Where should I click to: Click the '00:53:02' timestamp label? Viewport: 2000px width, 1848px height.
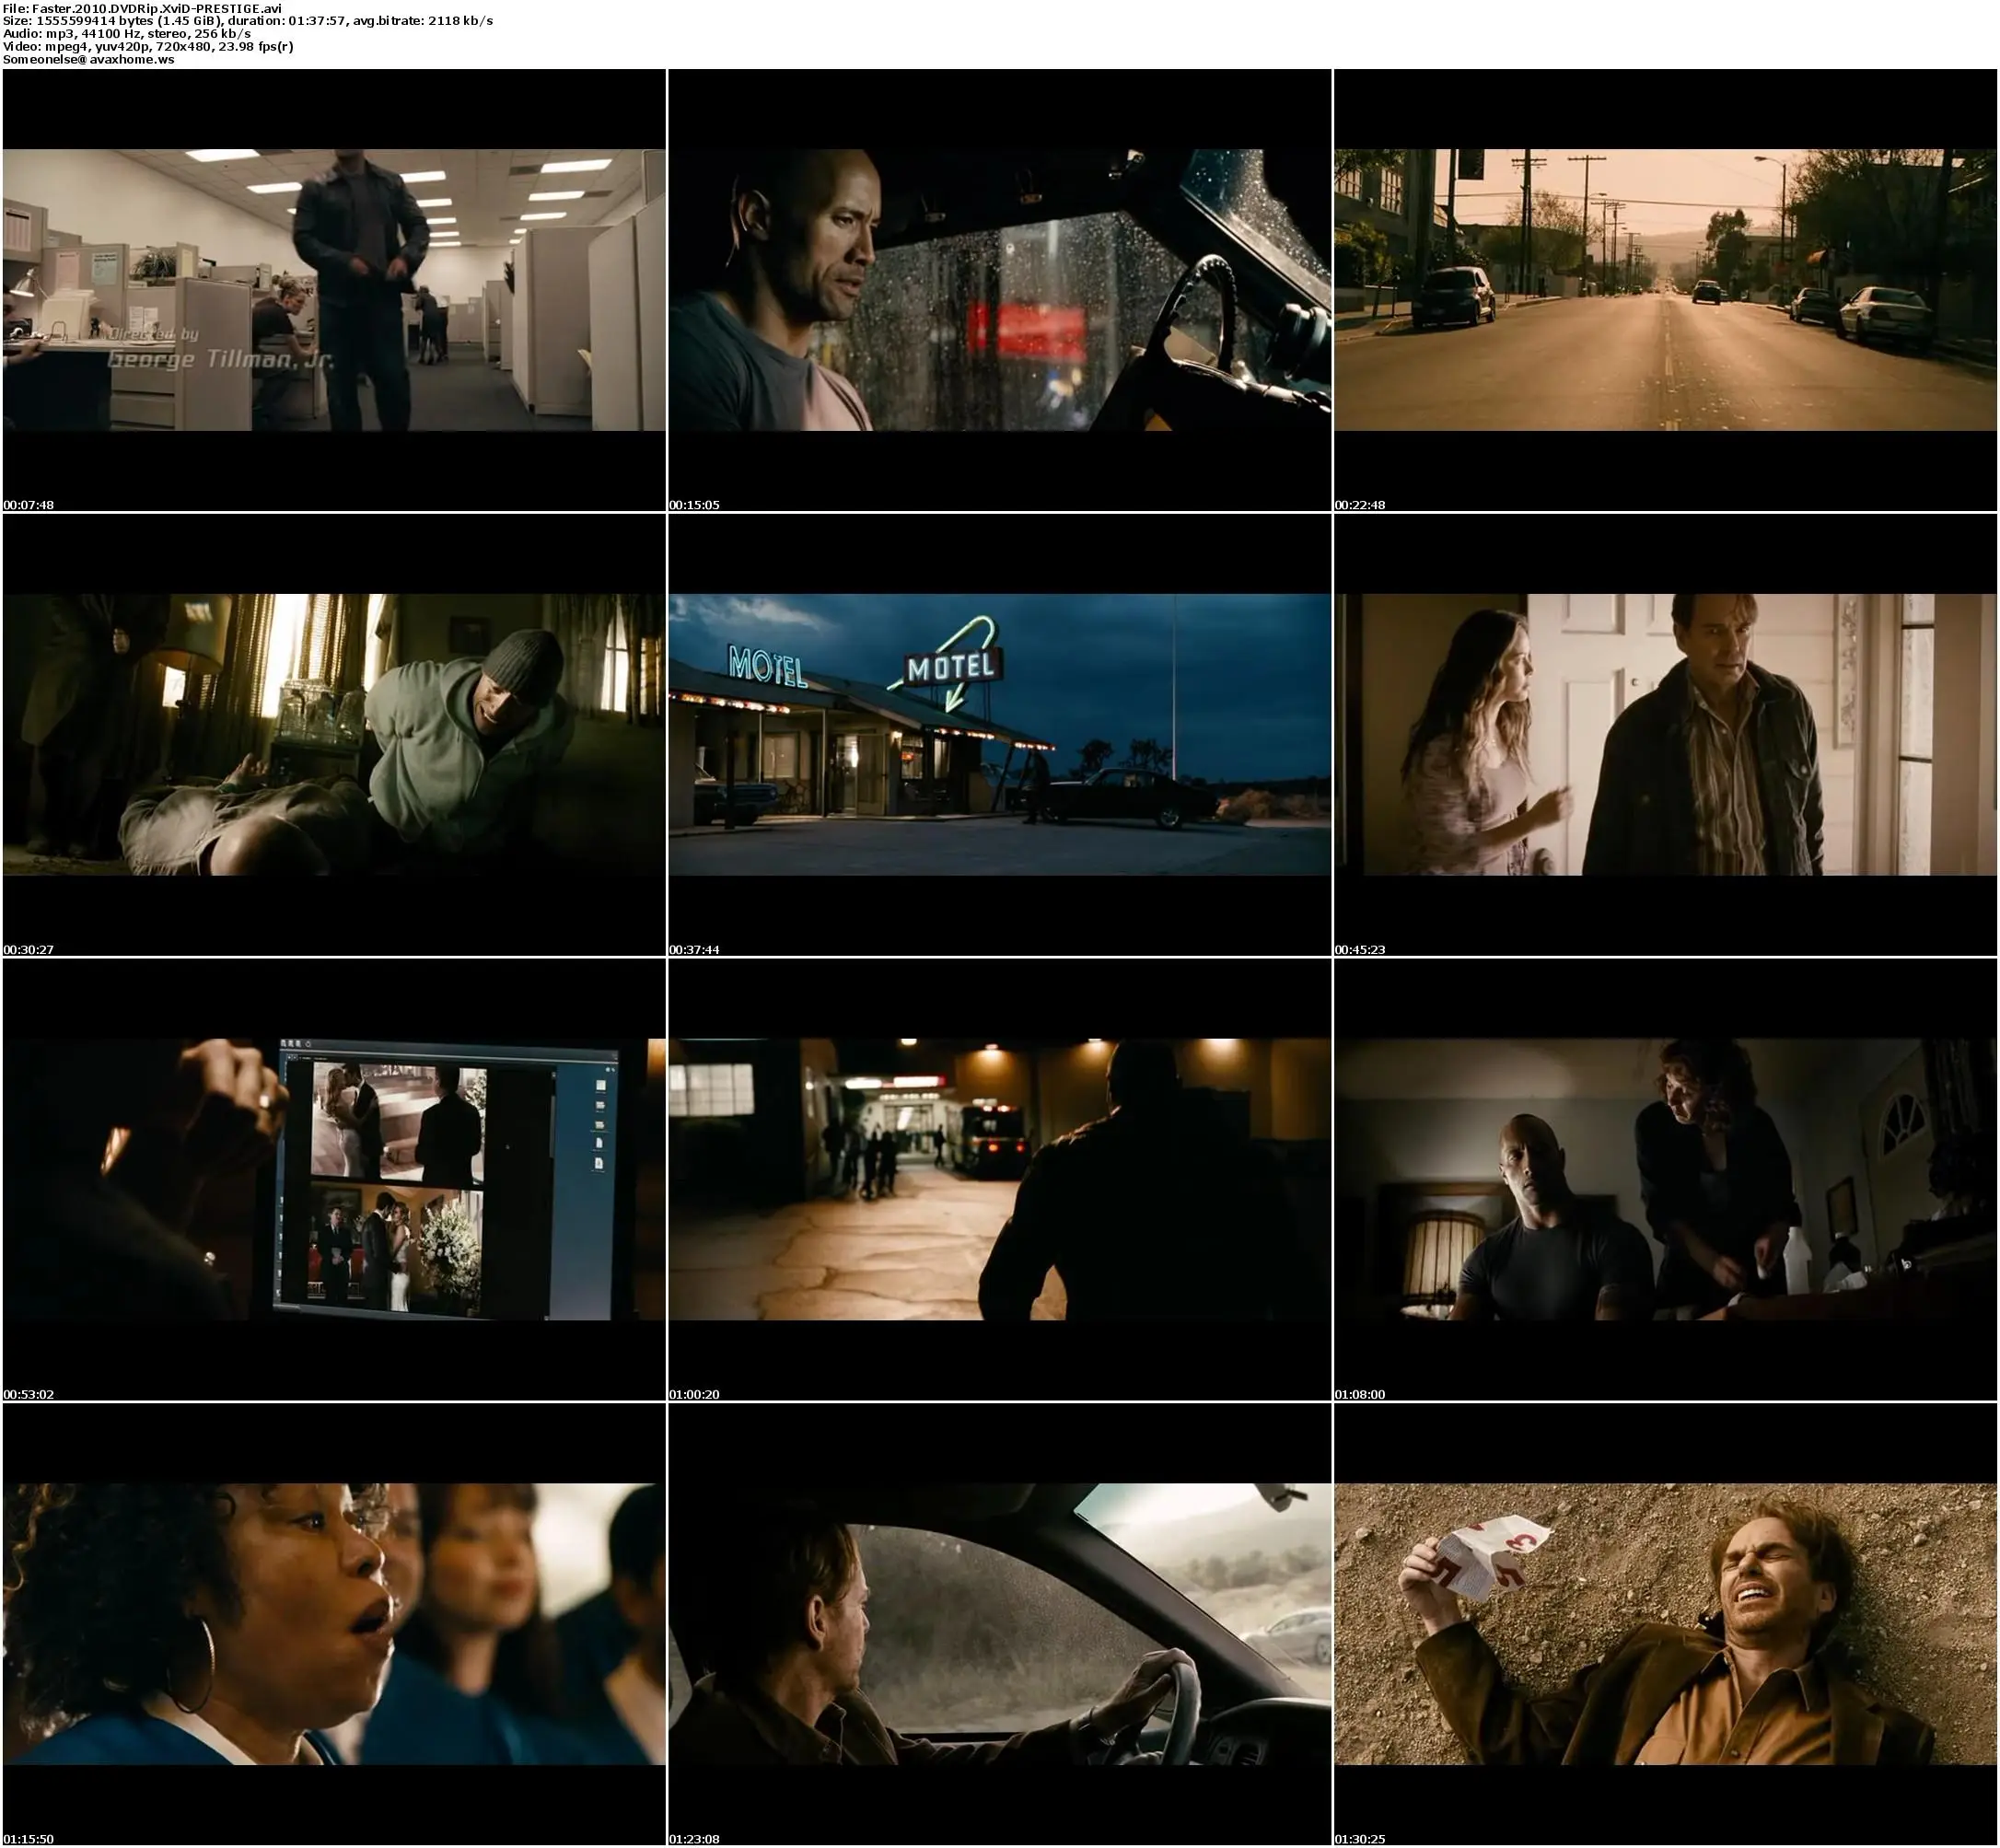click(28, 1394)
